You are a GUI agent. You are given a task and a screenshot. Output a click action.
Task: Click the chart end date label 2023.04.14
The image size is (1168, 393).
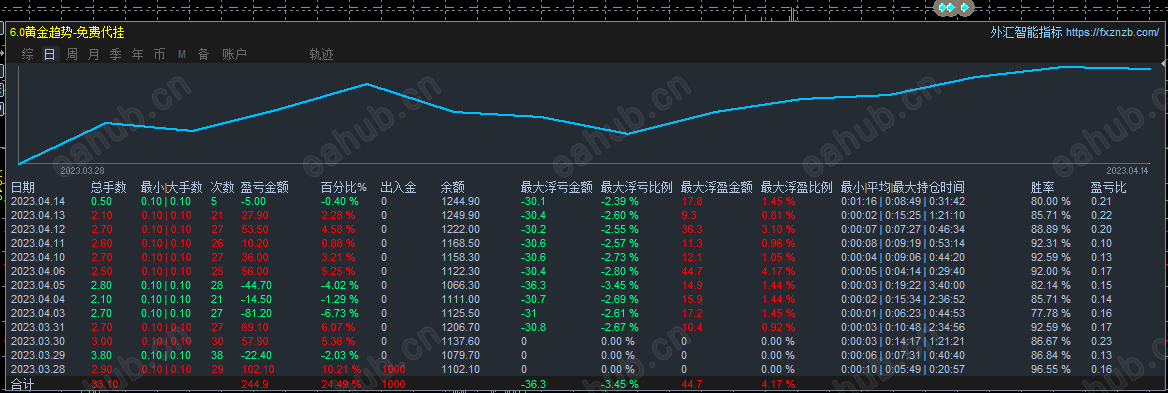[x=1127, y=170]
